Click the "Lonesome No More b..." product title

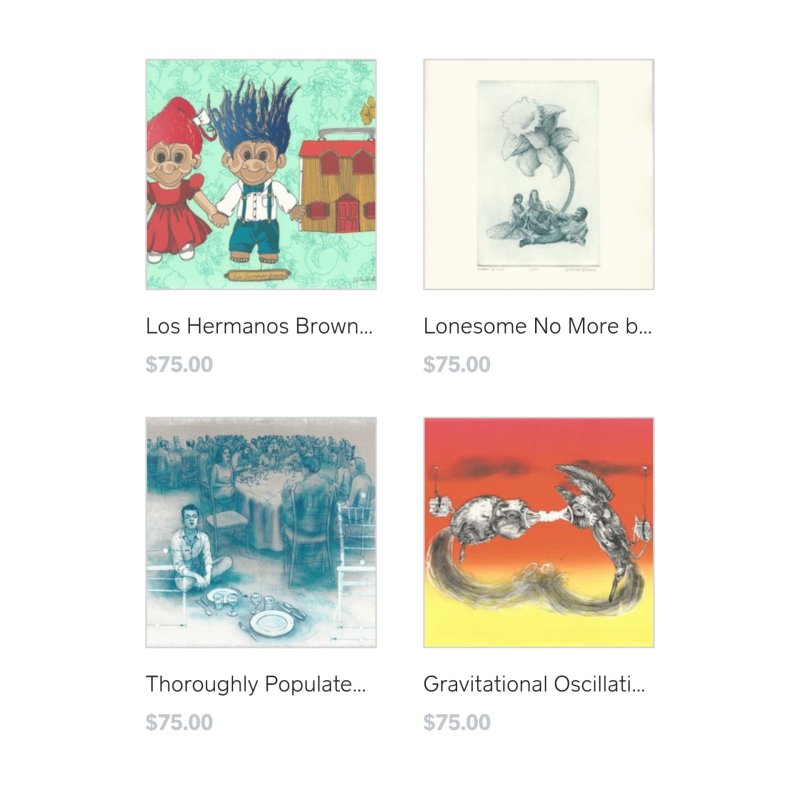pos(537,326)
